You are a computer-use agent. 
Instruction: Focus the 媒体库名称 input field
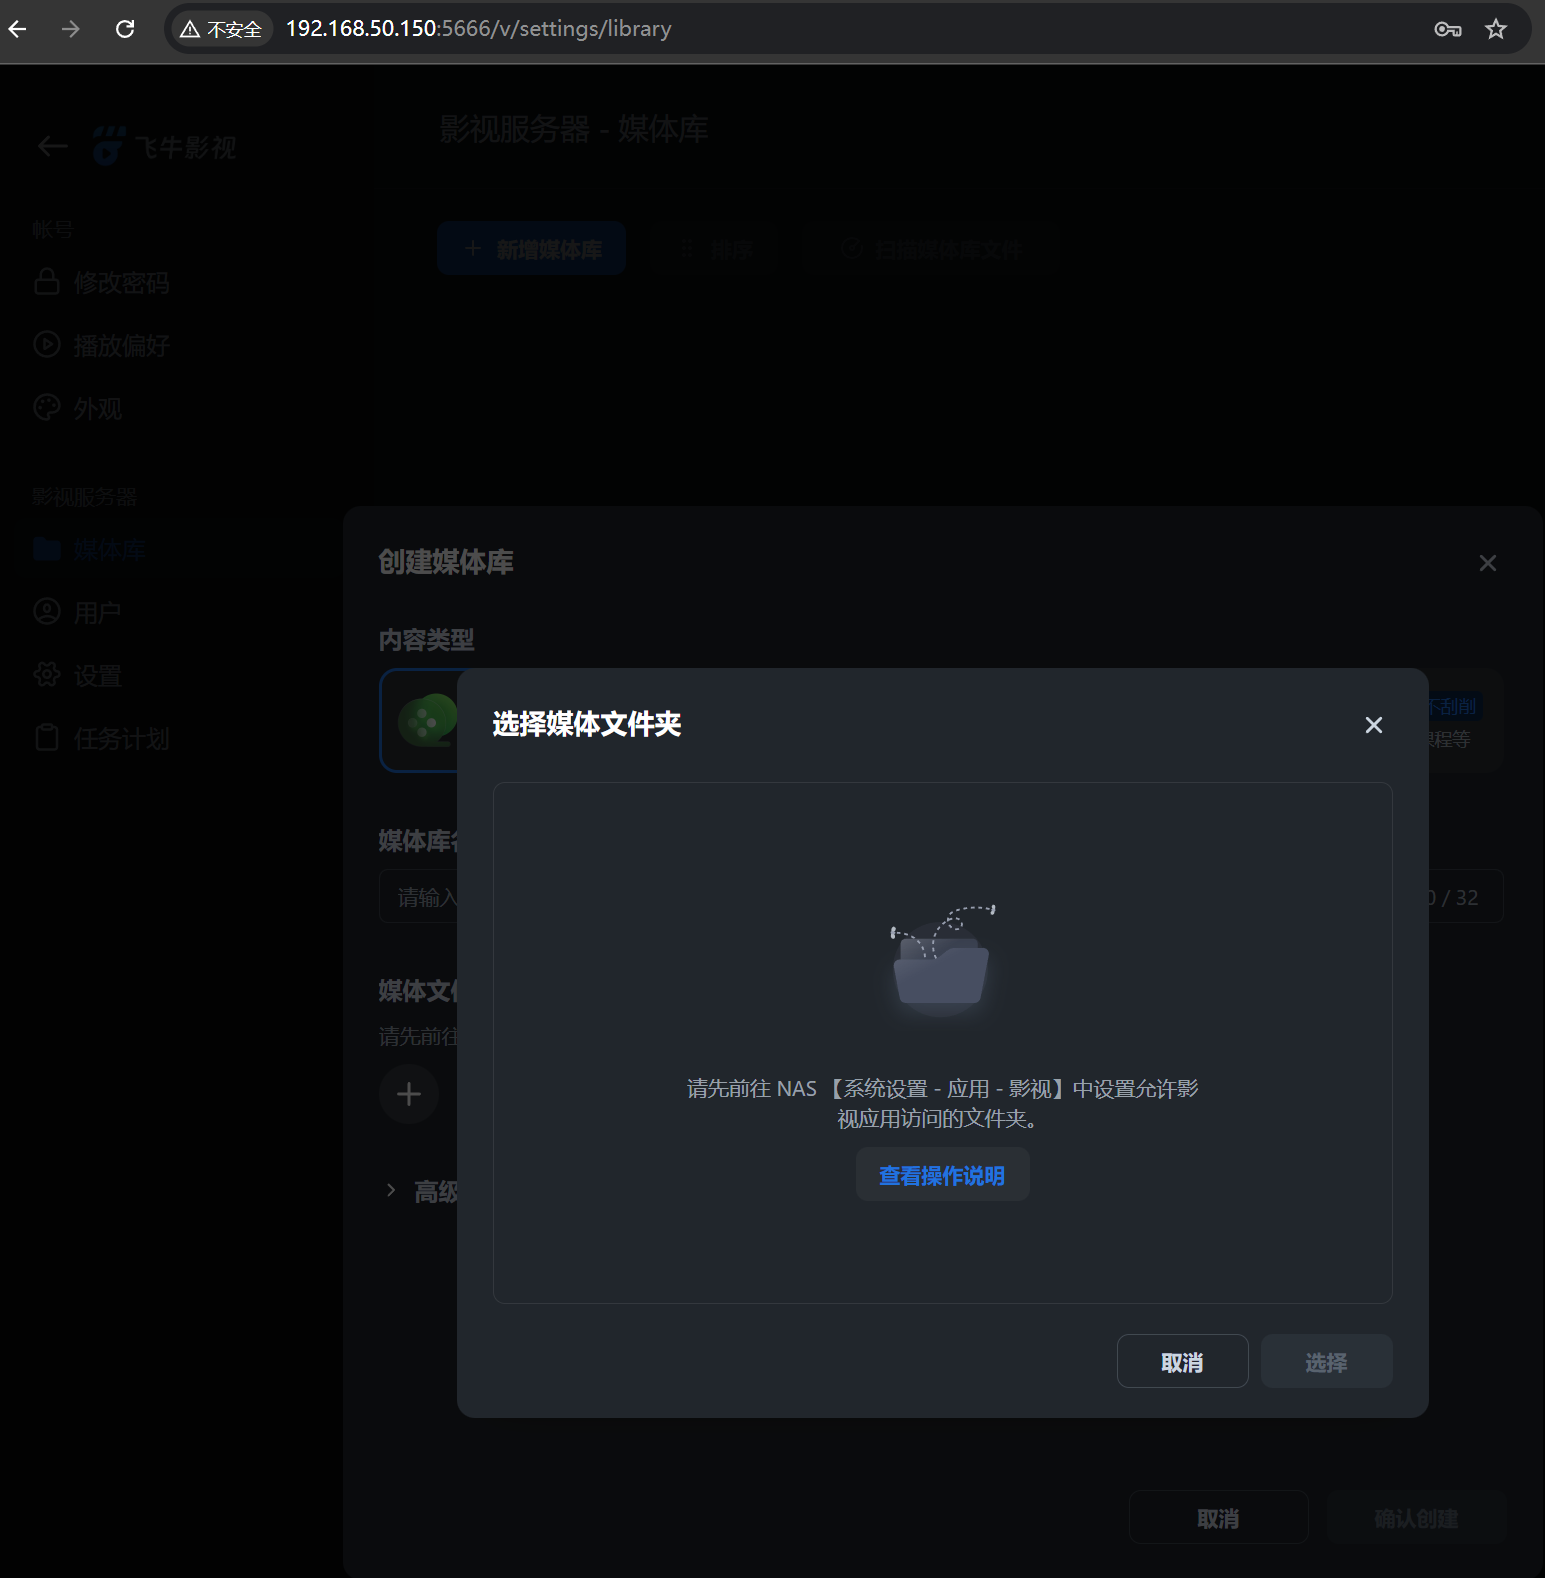(x=940, y=897)
